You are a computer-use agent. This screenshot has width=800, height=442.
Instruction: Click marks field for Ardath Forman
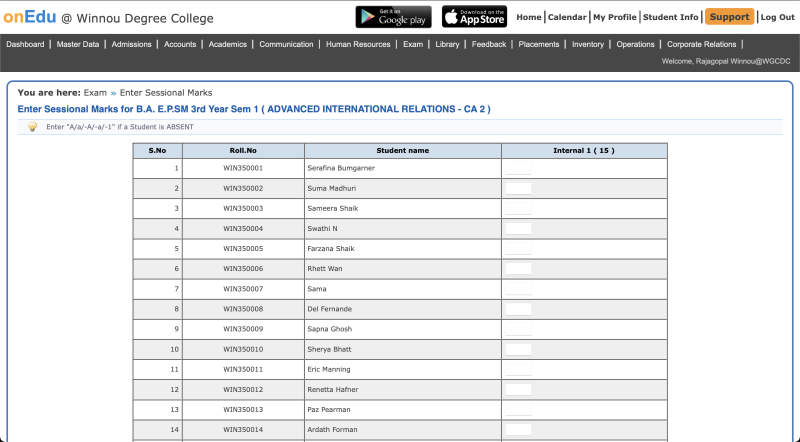tap(518, 430)
